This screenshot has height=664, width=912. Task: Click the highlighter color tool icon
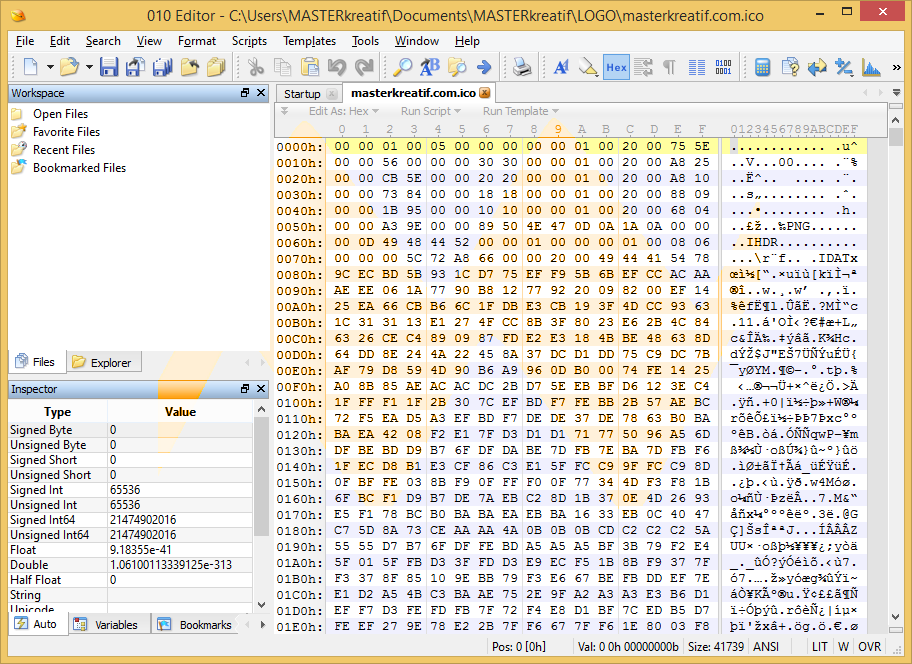tap(588, 67)
